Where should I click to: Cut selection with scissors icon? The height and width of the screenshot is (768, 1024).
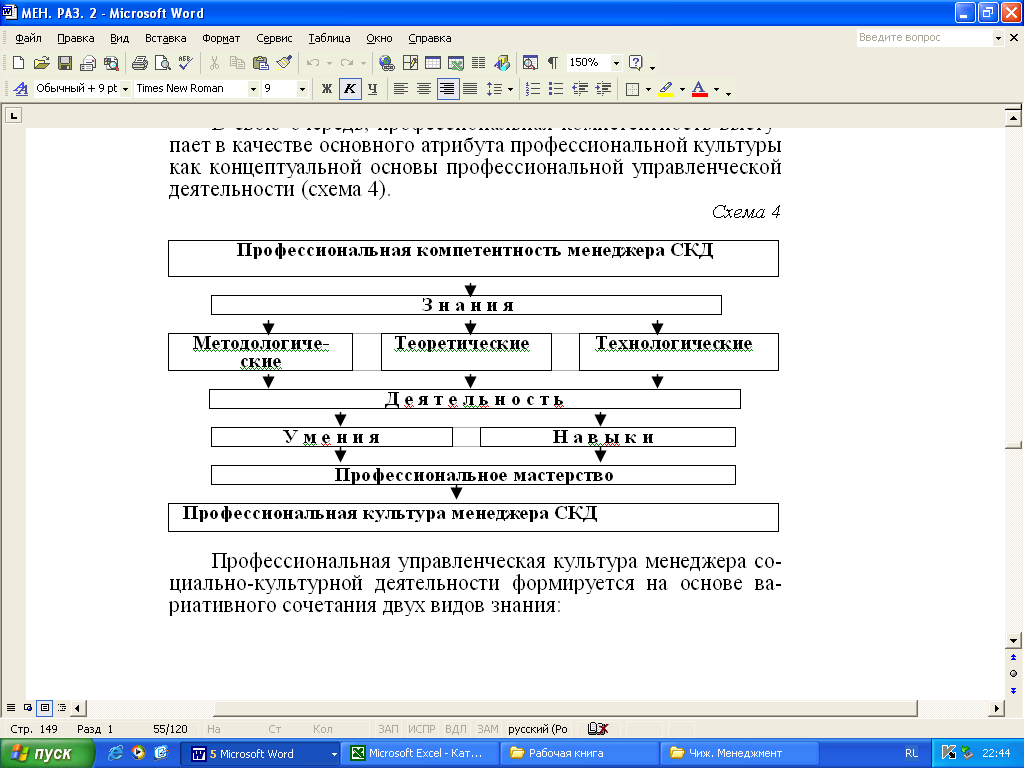click(x=214, y=63)
